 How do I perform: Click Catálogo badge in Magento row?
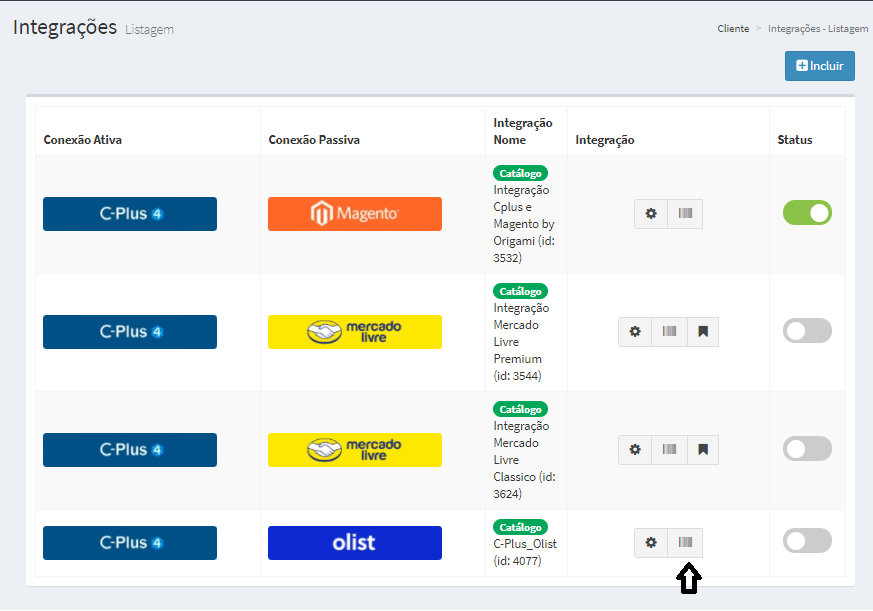coord(520,173)
